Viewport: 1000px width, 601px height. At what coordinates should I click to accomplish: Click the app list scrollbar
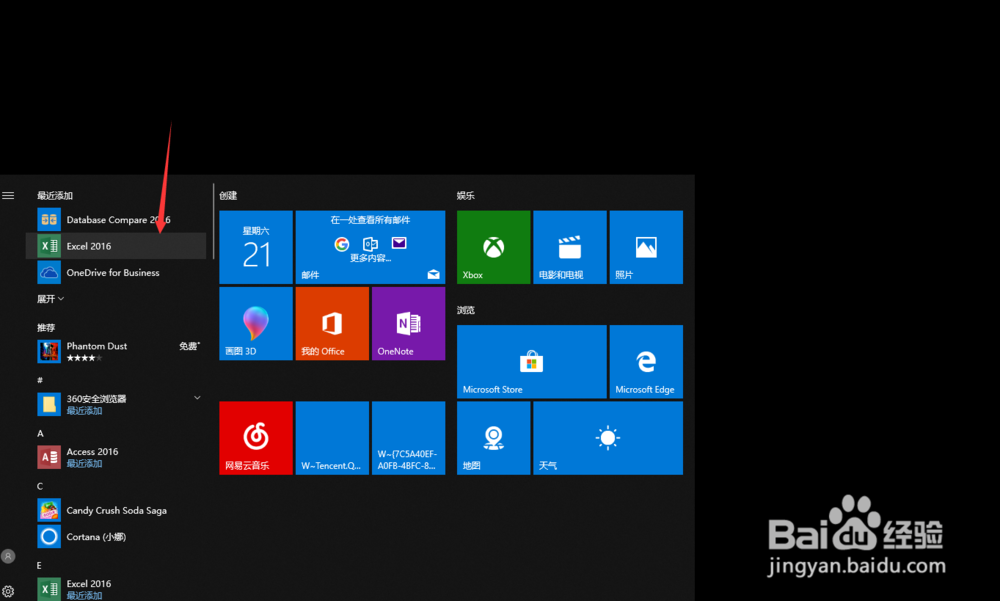coord(213,221)
